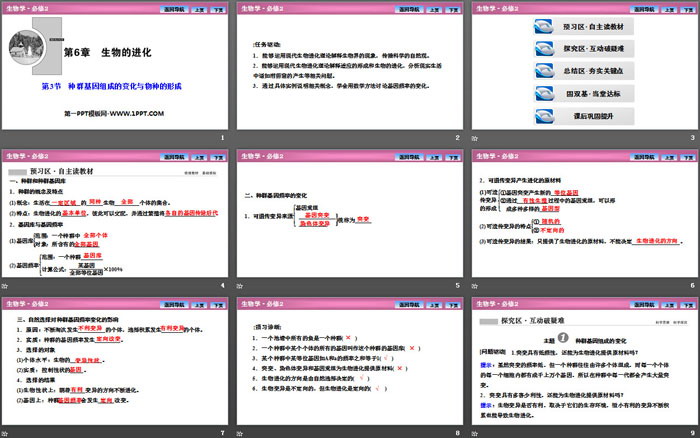Screen dimensions: 700x438
Task: Open the 总结区·夯实关键点 button on slide 3
Action: [x=584, y=71]
